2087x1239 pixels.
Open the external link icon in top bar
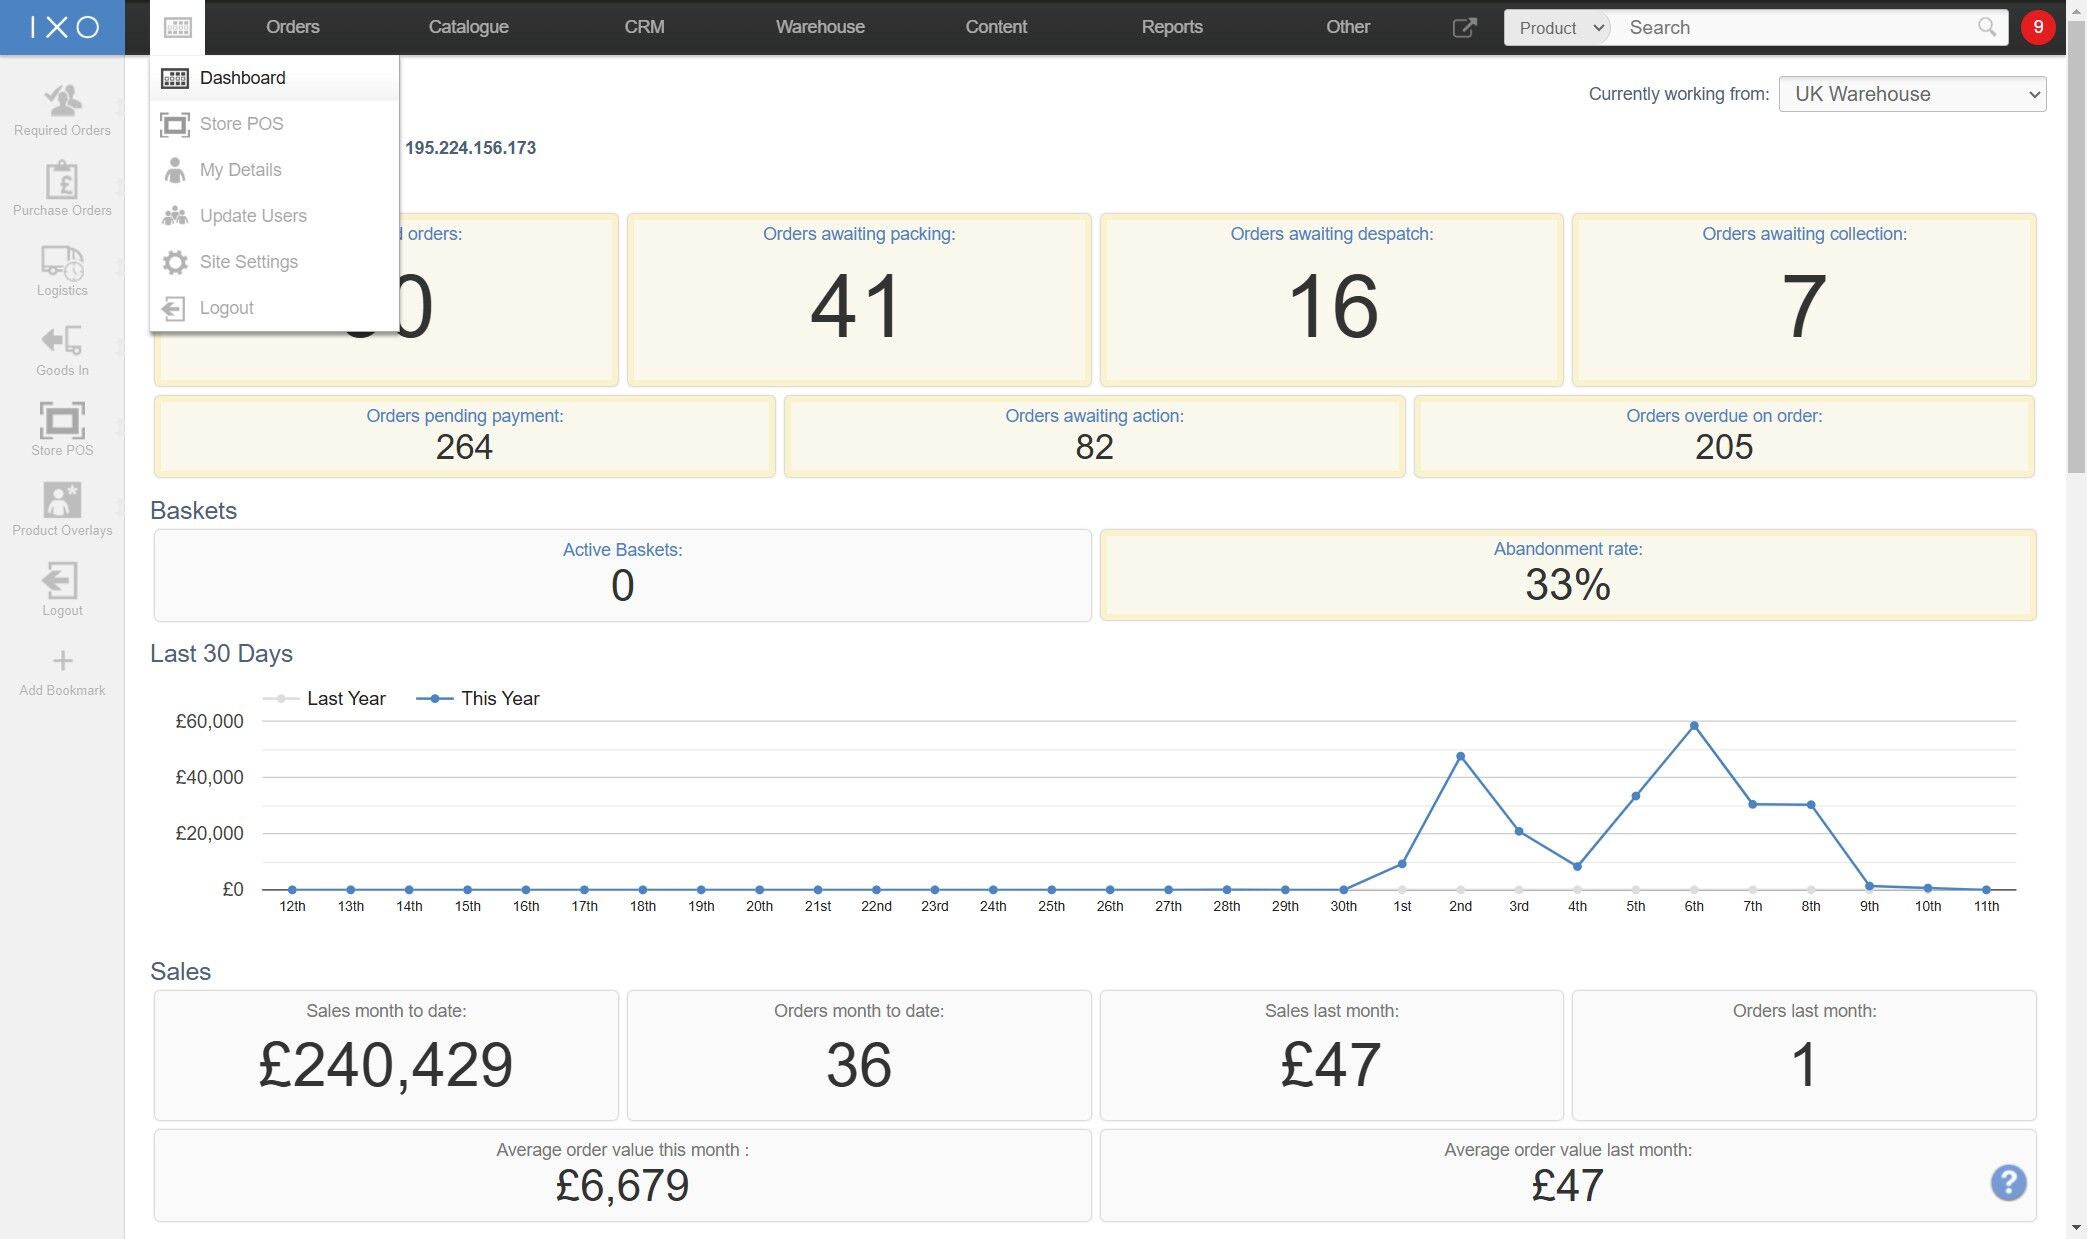coord(1464,27)
